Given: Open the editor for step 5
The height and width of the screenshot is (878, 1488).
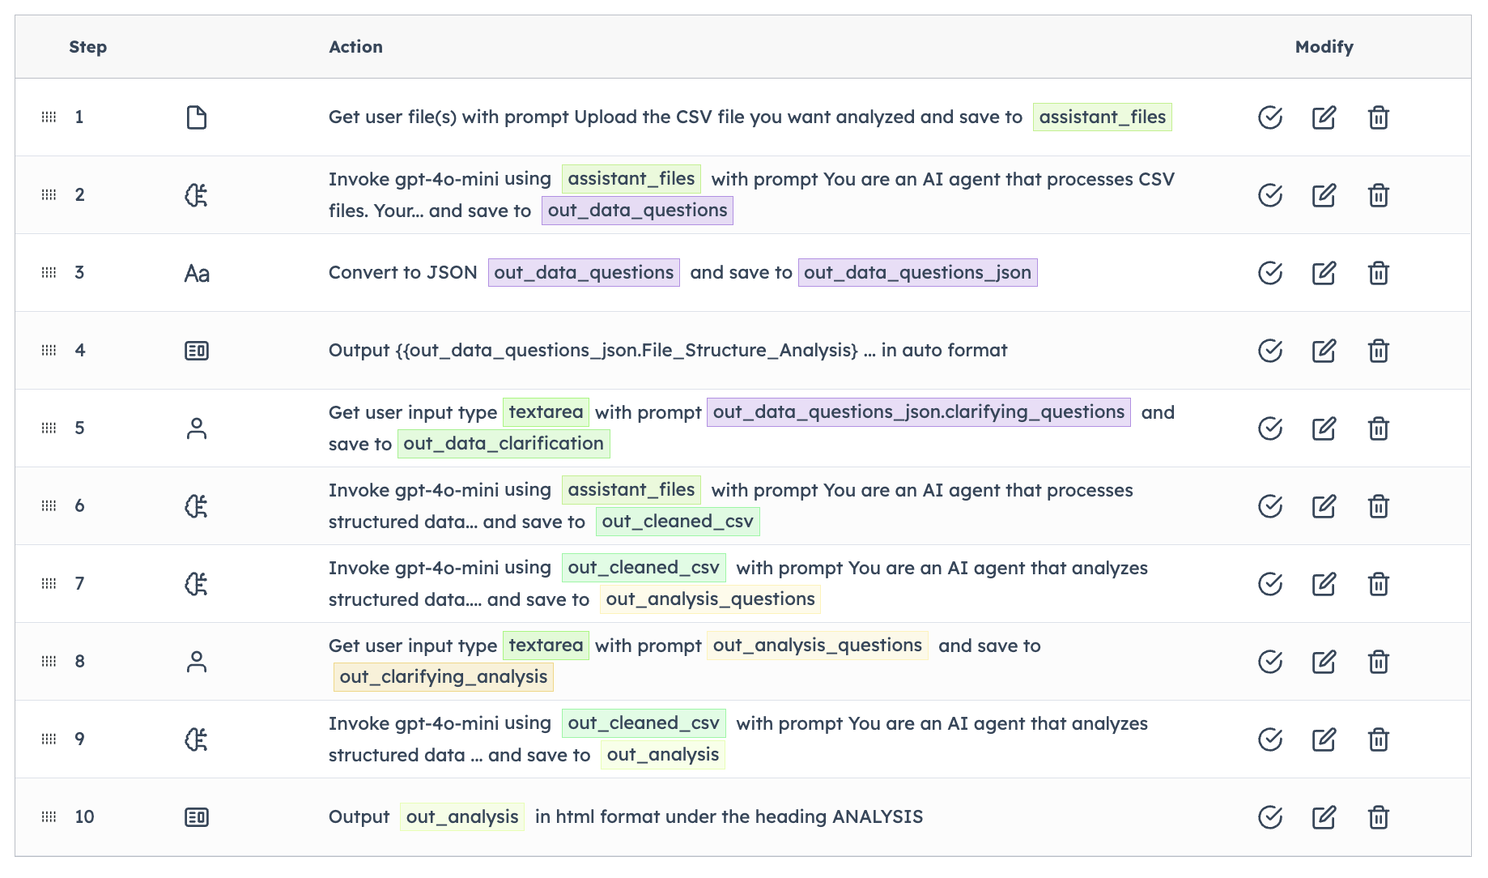Looking at the screenshot, I should click(1323, 428).
